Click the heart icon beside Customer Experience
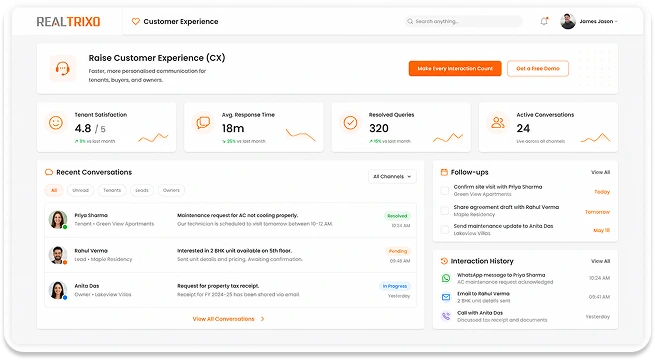The width and height of the screenshot is (655, 360). click(x=135, y=21)
